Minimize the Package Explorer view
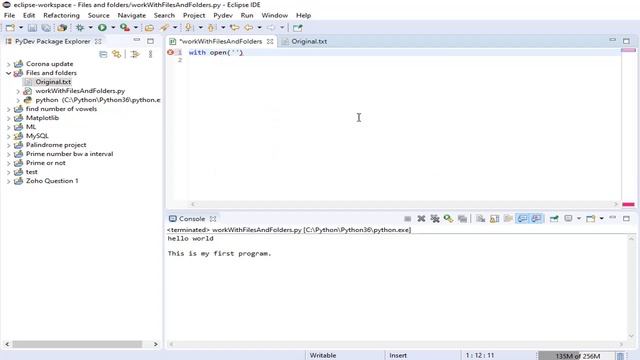The width and height of the screenshot is (640, 360). pos(137,40)
